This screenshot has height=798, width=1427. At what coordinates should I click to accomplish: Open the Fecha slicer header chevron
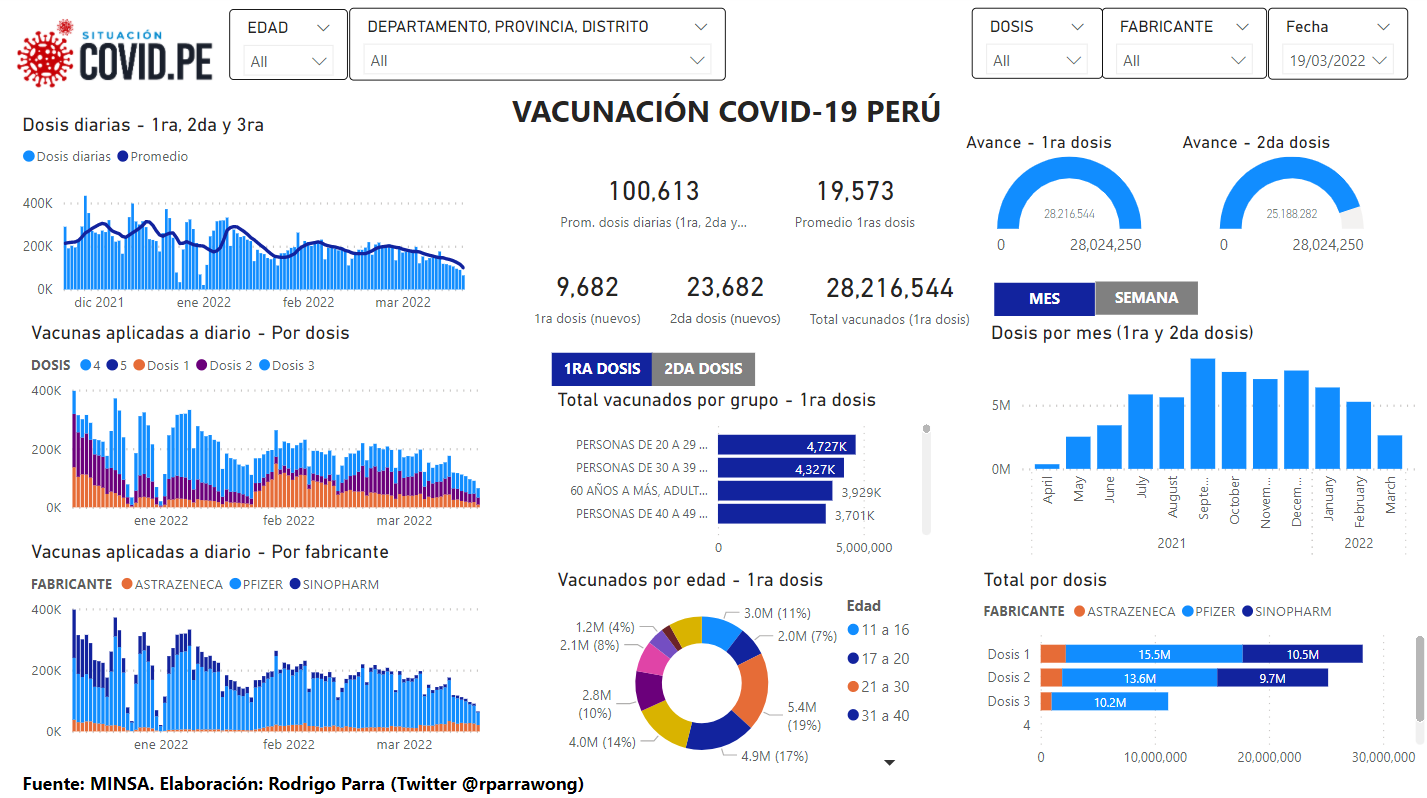[1383, 27]
